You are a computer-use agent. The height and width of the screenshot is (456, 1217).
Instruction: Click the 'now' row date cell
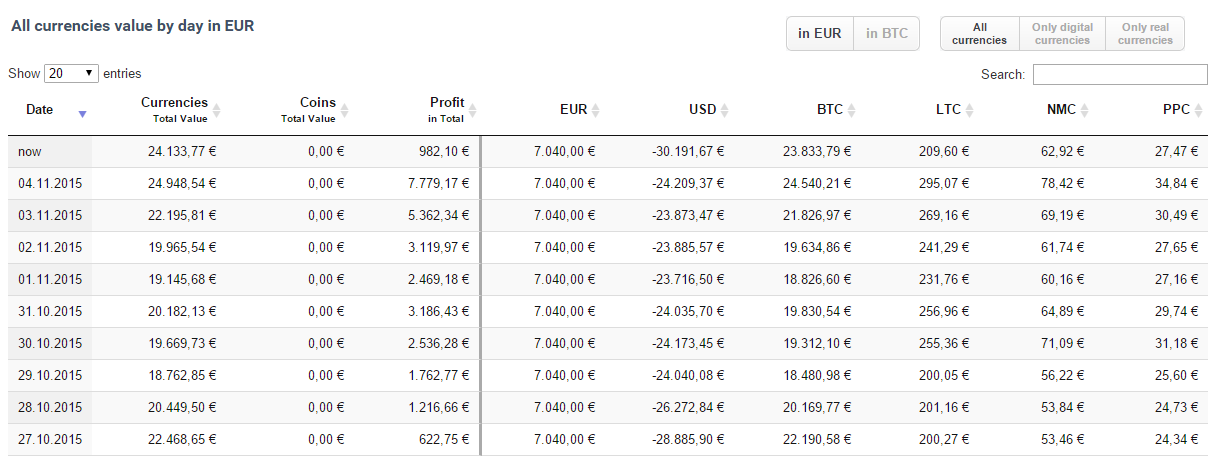pyautogui.click(x=50, y=152)
